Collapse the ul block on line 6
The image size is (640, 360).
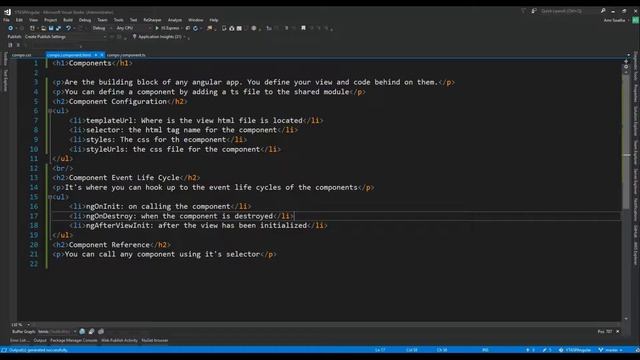tap(50, 111)
